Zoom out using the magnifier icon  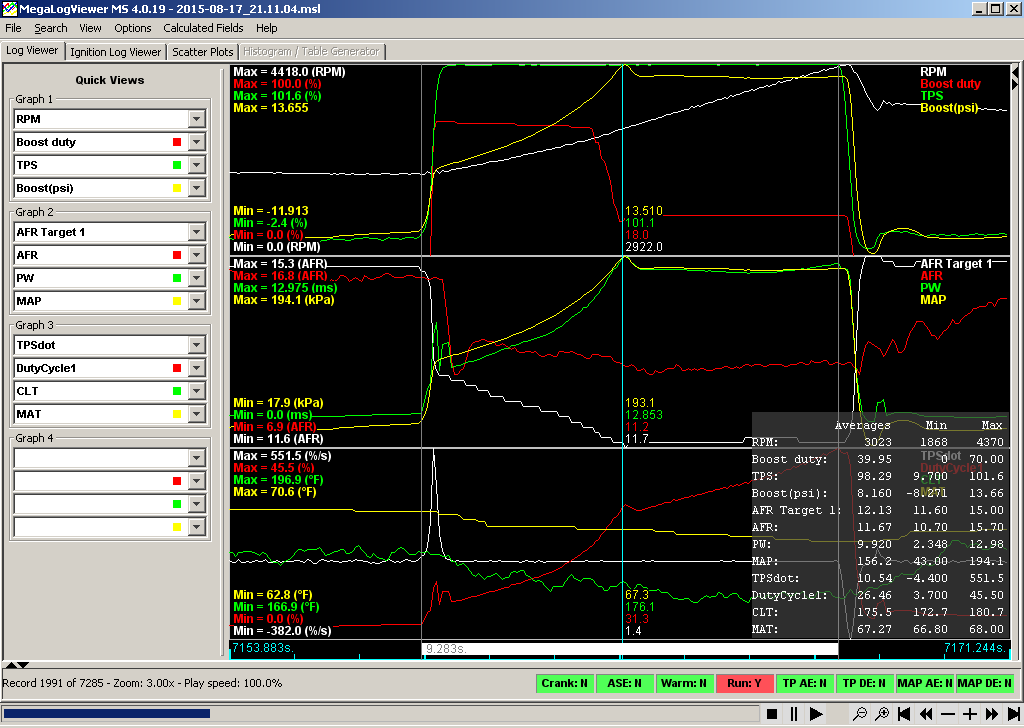point(859,714)
